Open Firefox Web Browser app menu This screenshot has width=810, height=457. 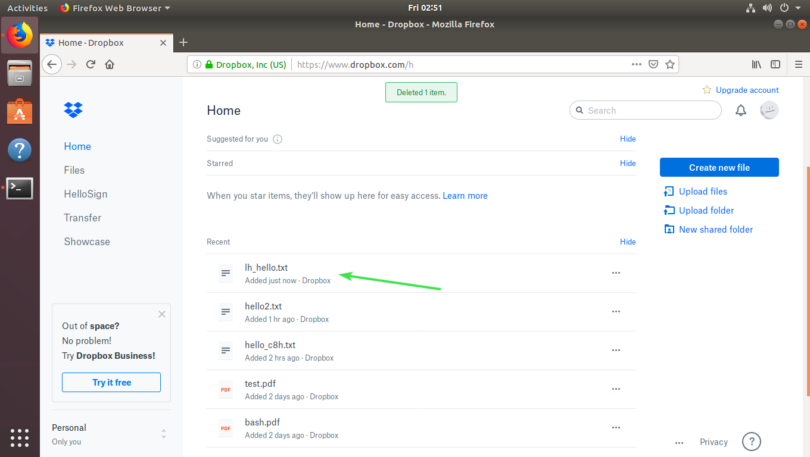(x=115, y=8)
